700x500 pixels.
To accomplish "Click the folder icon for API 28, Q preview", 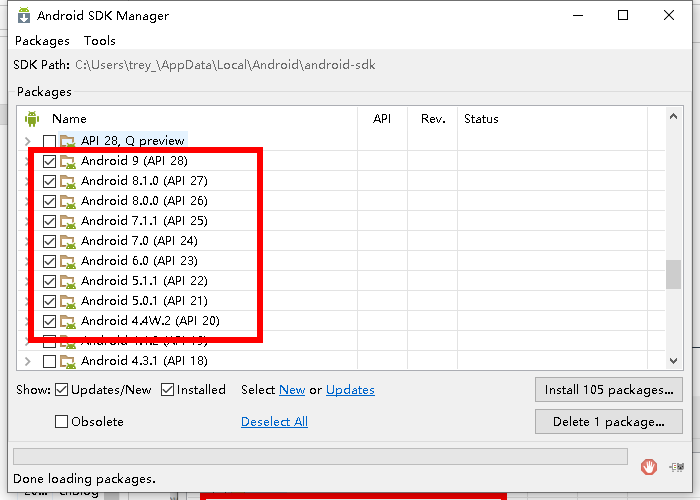I will tap(67, 141).
